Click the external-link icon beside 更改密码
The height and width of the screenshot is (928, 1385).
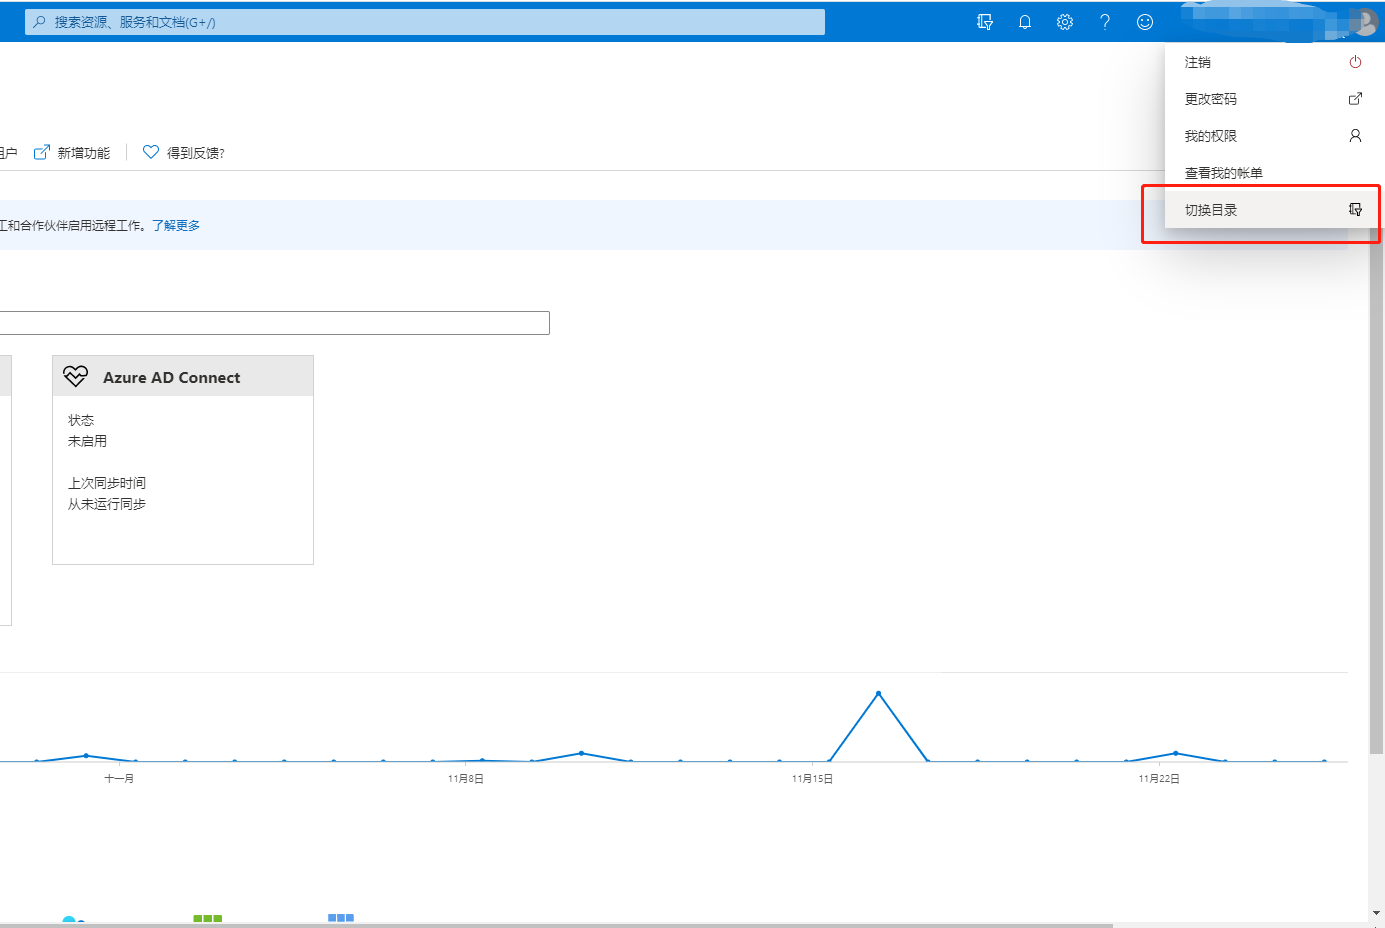point(1355,99)
